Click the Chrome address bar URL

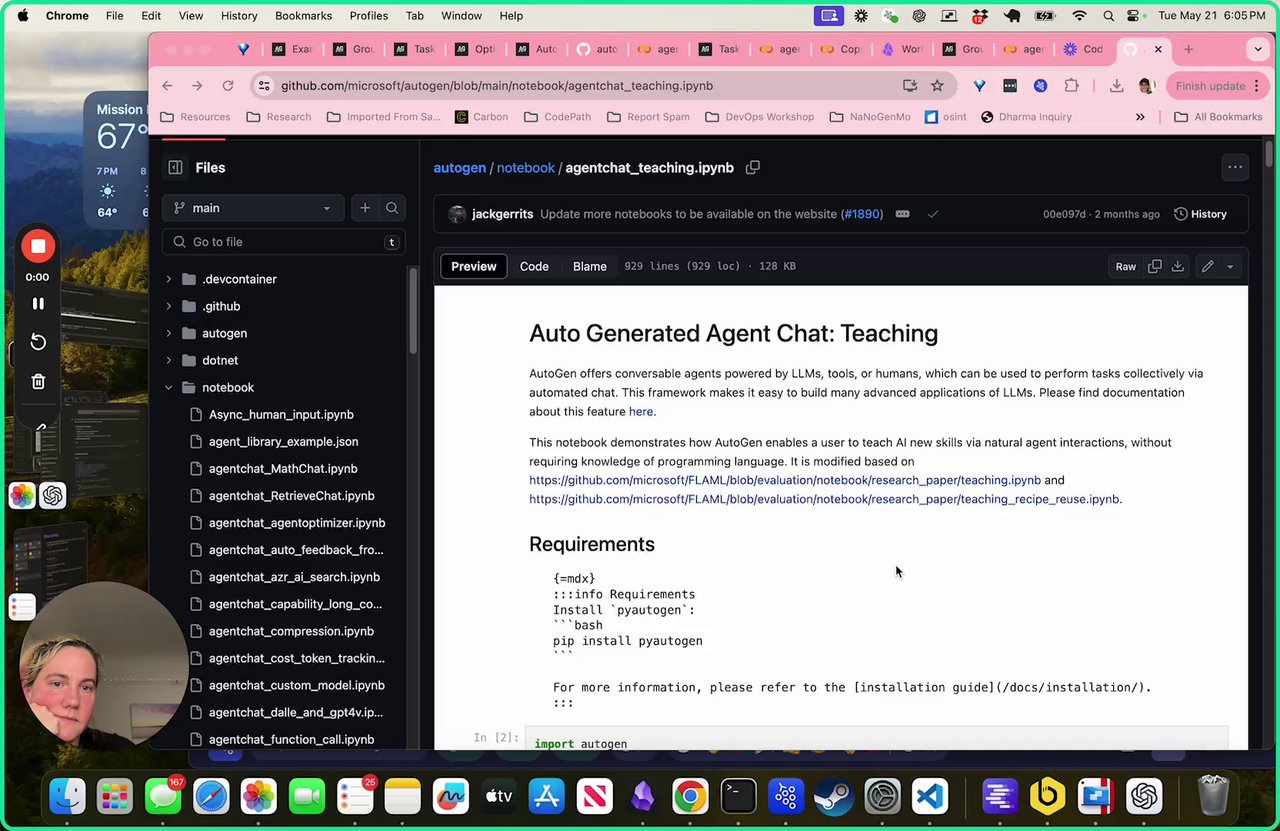[497, 86]
